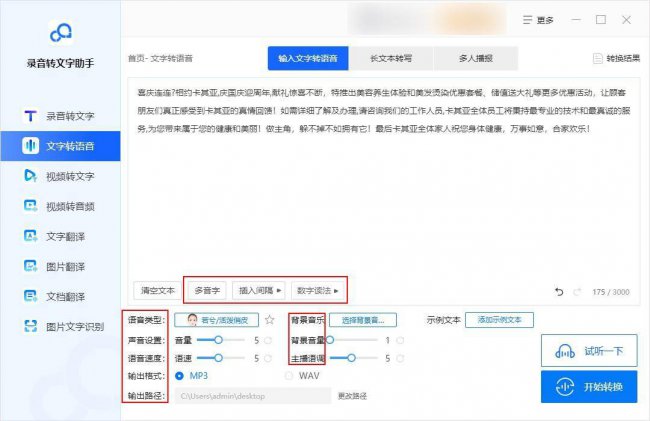Click the output path field
650x421 pixels.
coord(253,396)
